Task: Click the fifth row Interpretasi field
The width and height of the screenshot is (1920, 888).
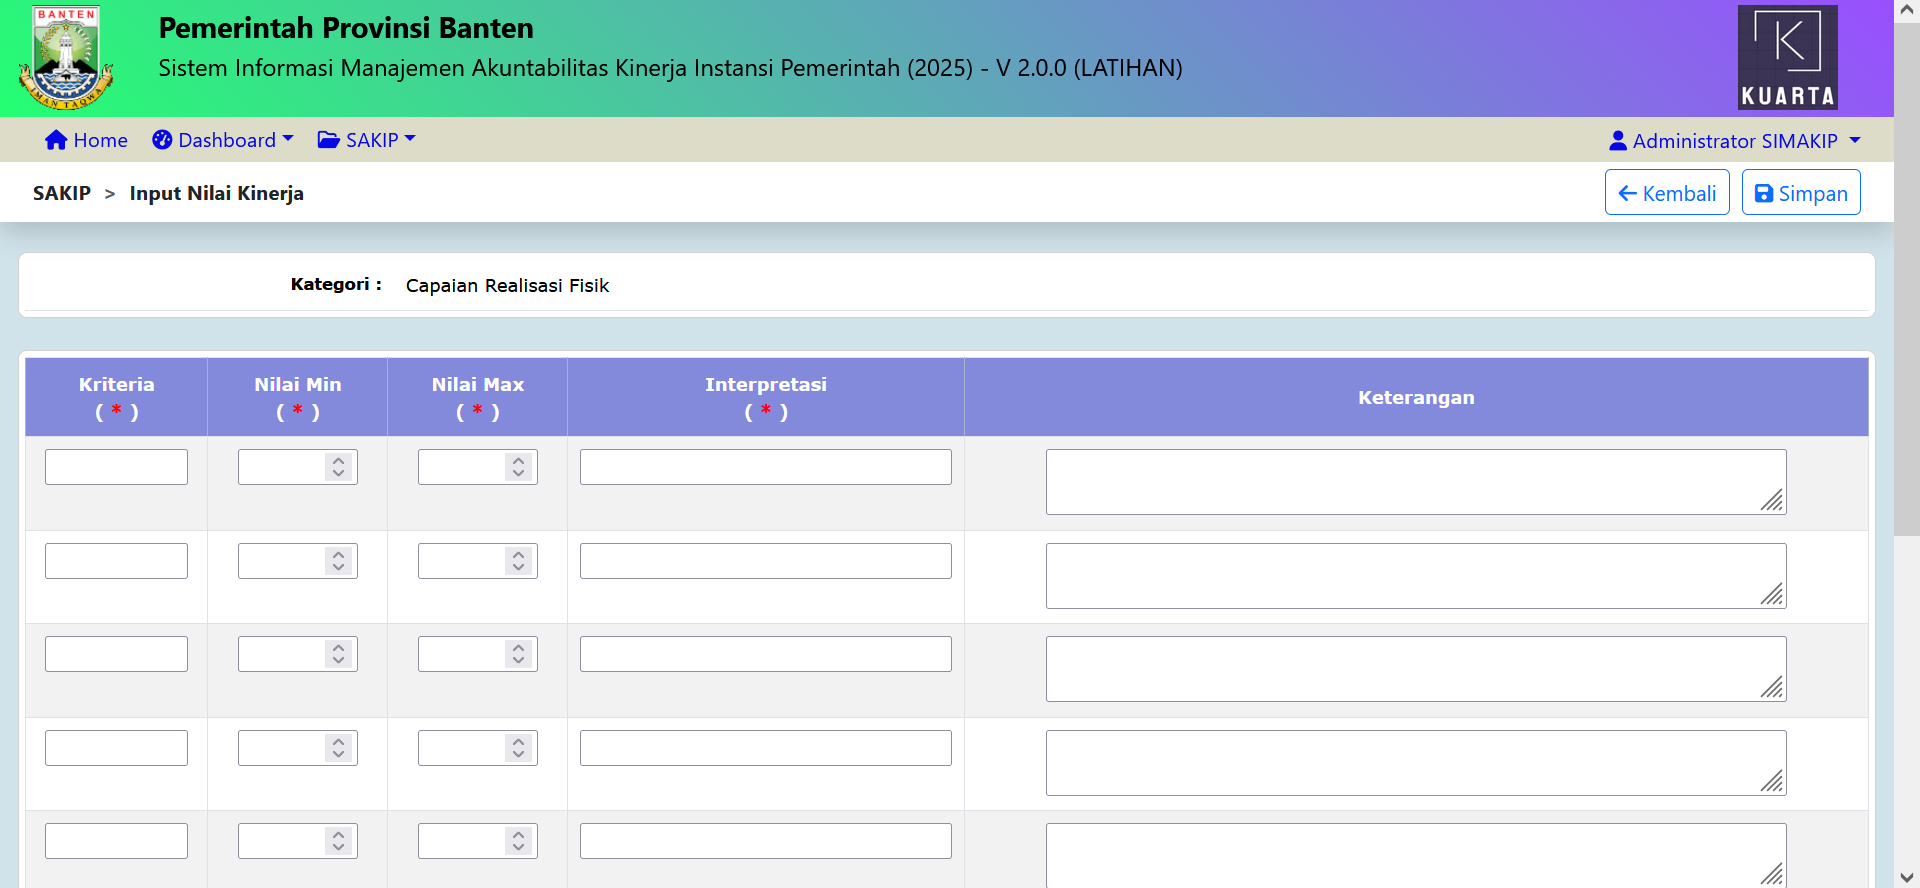Action: 766,841
